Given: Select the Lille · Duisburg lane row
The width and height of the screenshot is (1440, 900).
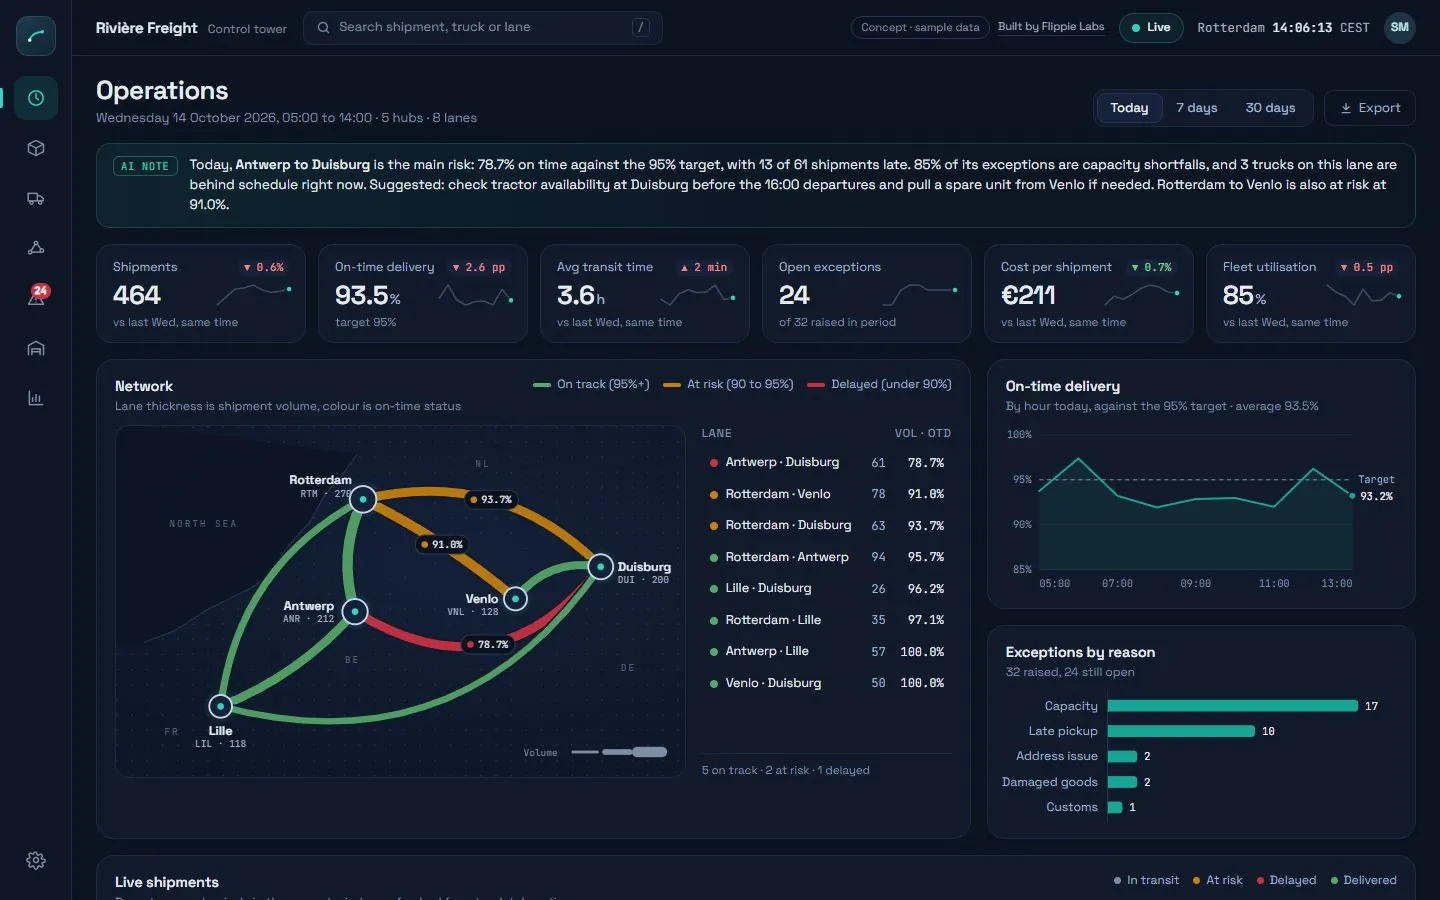Looking at the screenshot, I should point(827,588).
